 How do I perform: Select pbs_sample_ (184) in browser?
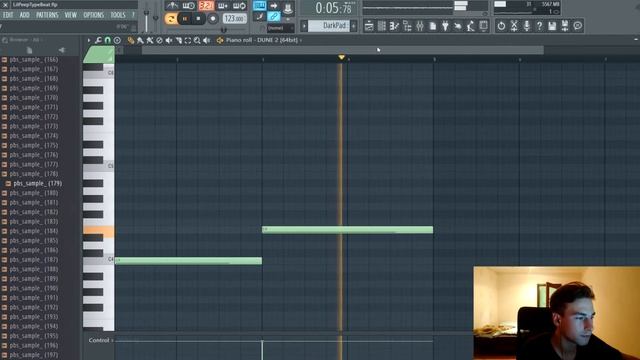pyautogui.click(x=33, y=231)
